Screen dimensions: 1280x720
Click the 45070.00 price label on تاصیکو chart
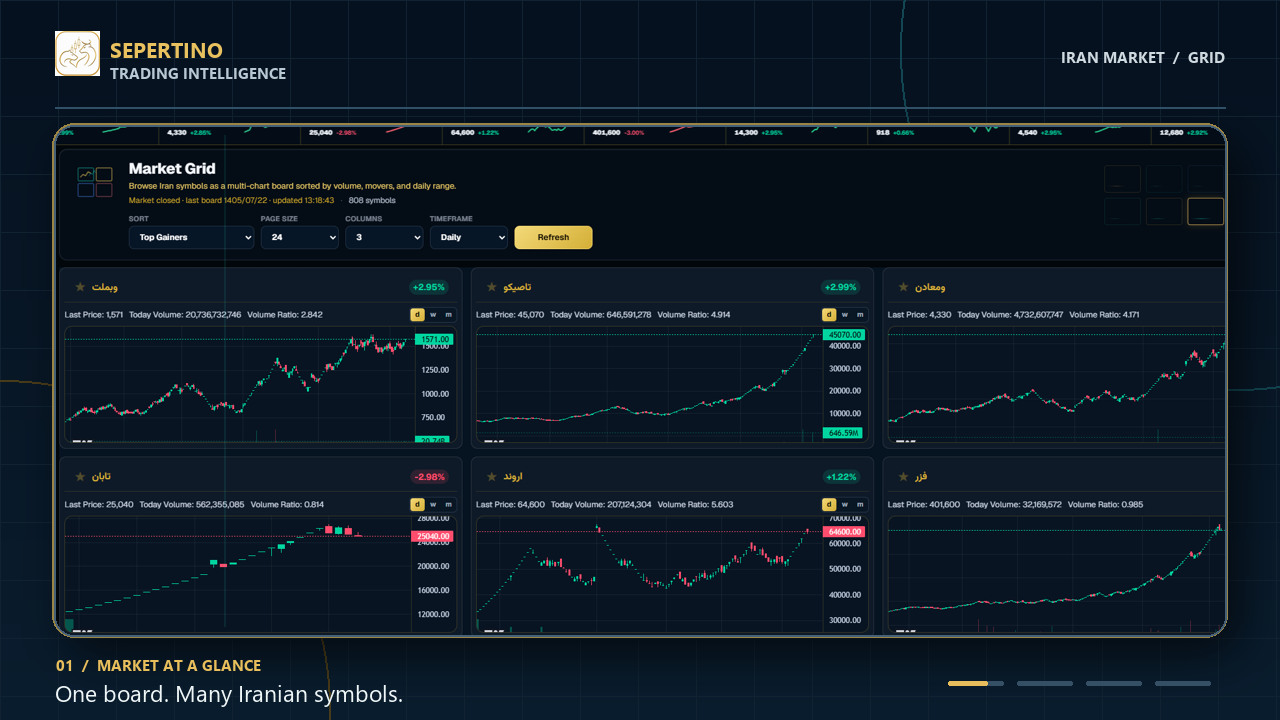click(844, 335)
